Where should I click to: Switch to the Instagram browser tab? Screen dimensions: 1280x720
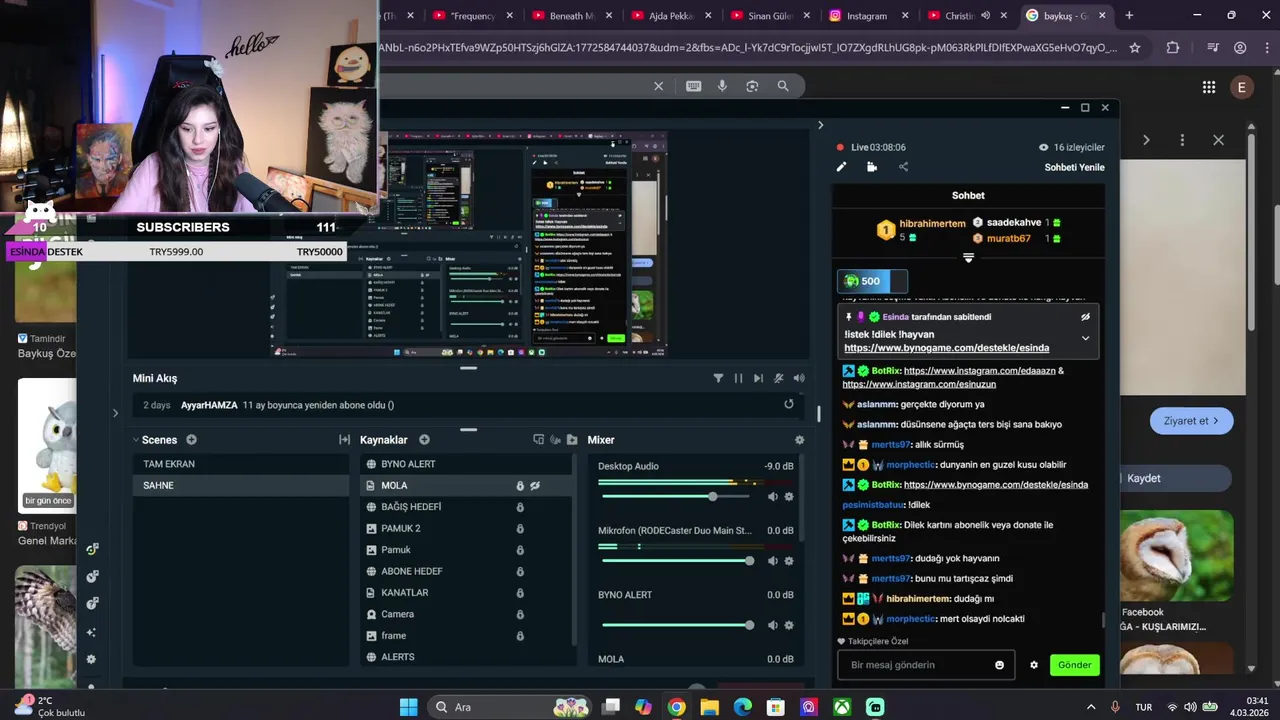point(867,16)
